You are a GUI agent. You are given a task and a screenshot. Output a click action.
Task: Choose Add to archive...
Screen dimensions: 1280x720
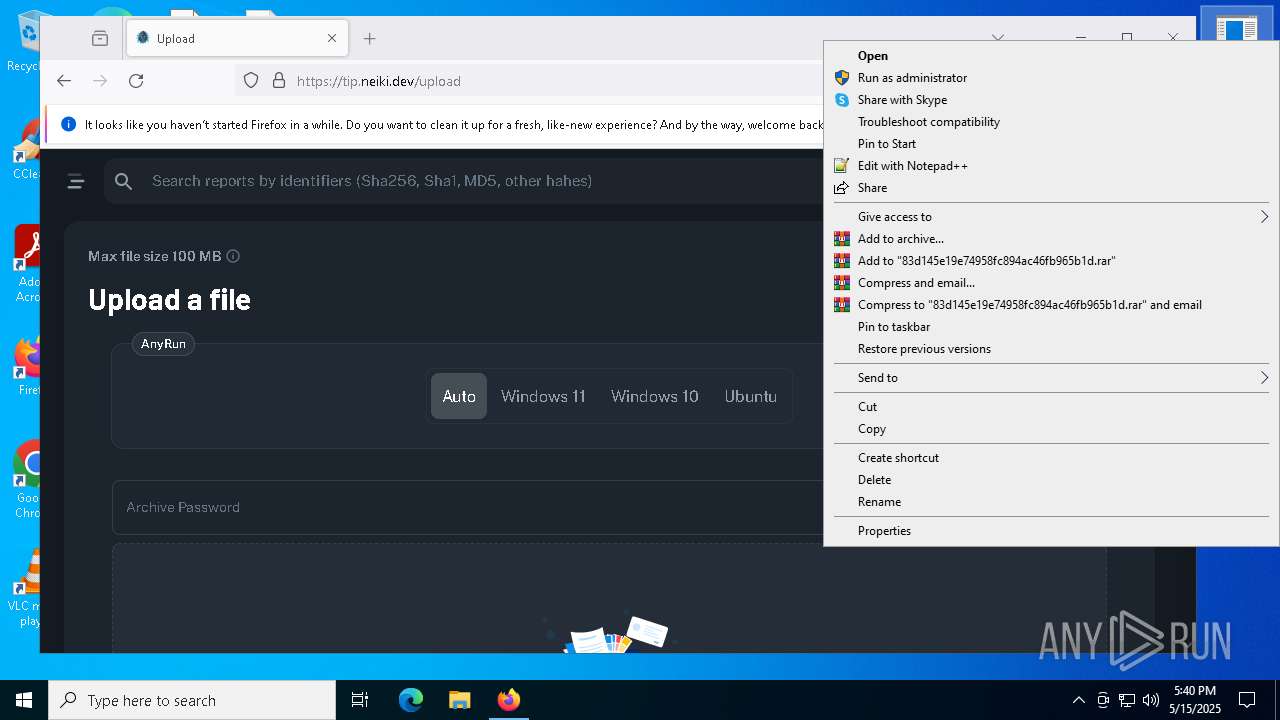click(1050, 239)
